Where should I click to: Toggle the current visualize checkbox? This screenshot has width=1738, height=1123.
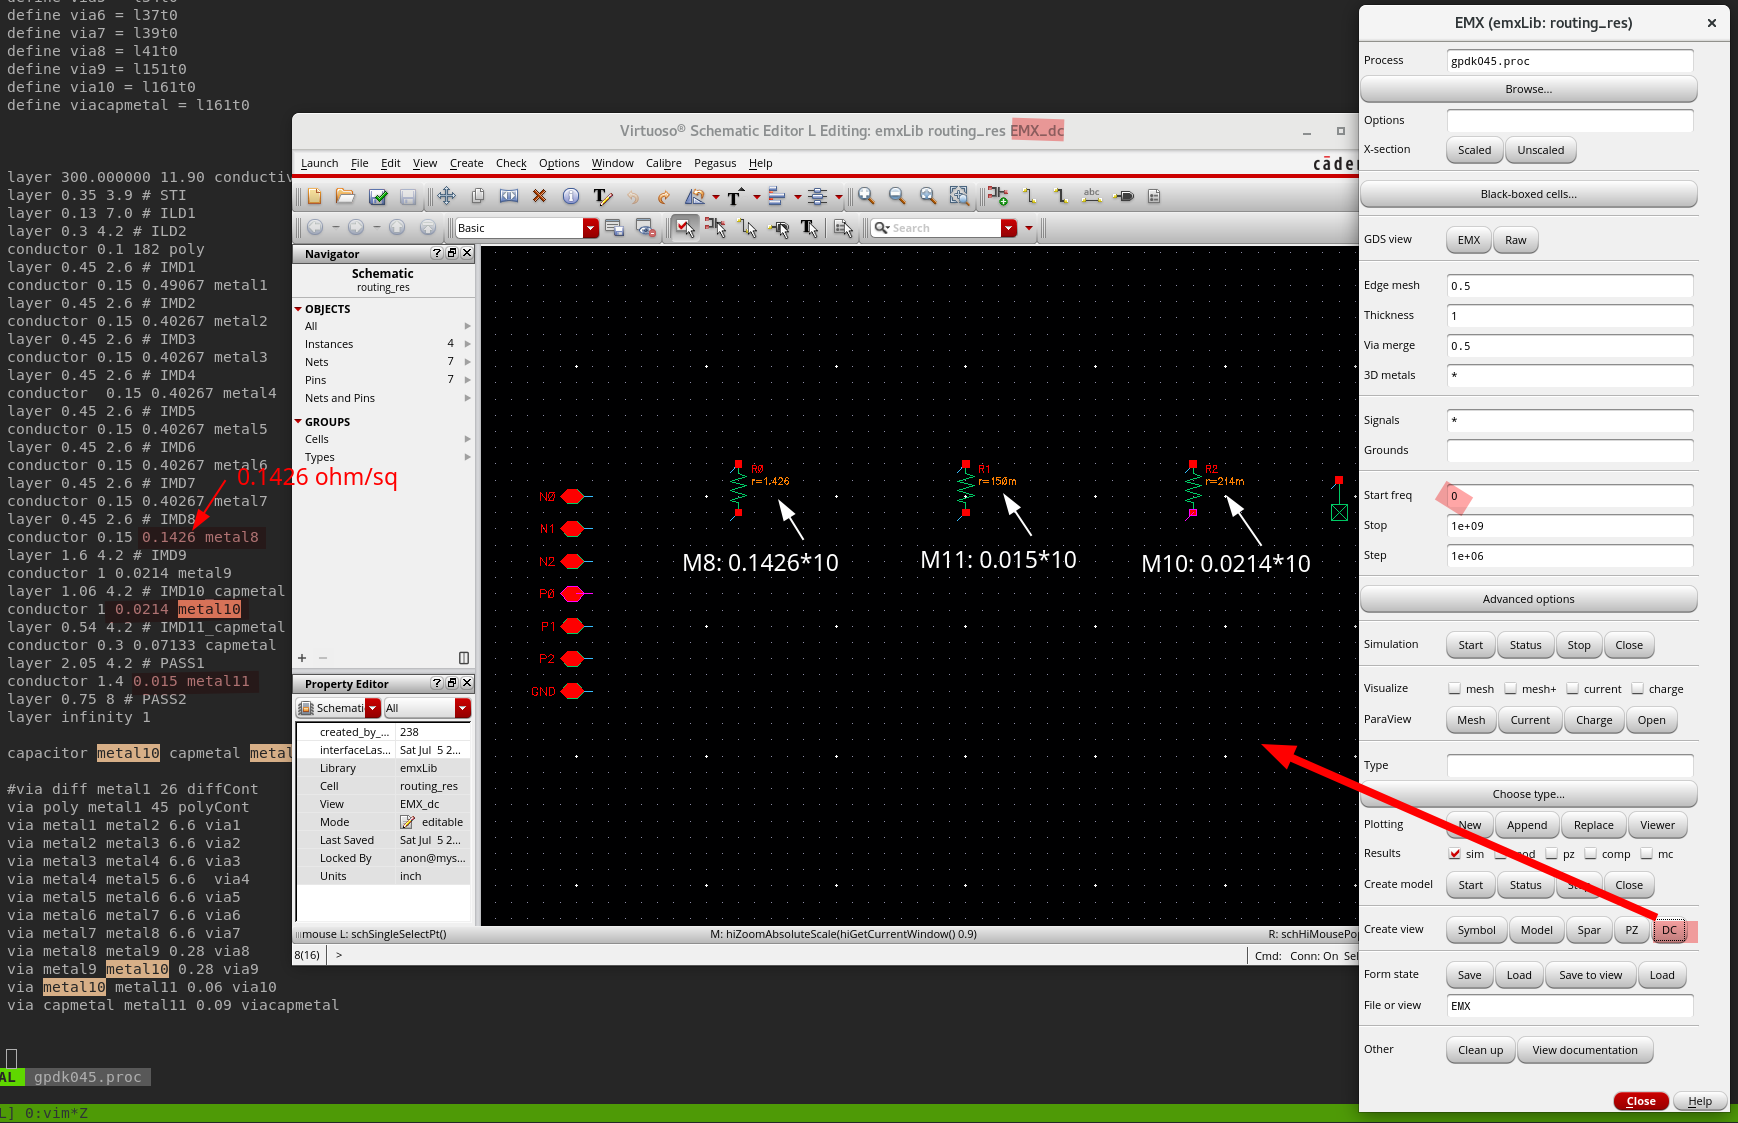point(1573,688)
